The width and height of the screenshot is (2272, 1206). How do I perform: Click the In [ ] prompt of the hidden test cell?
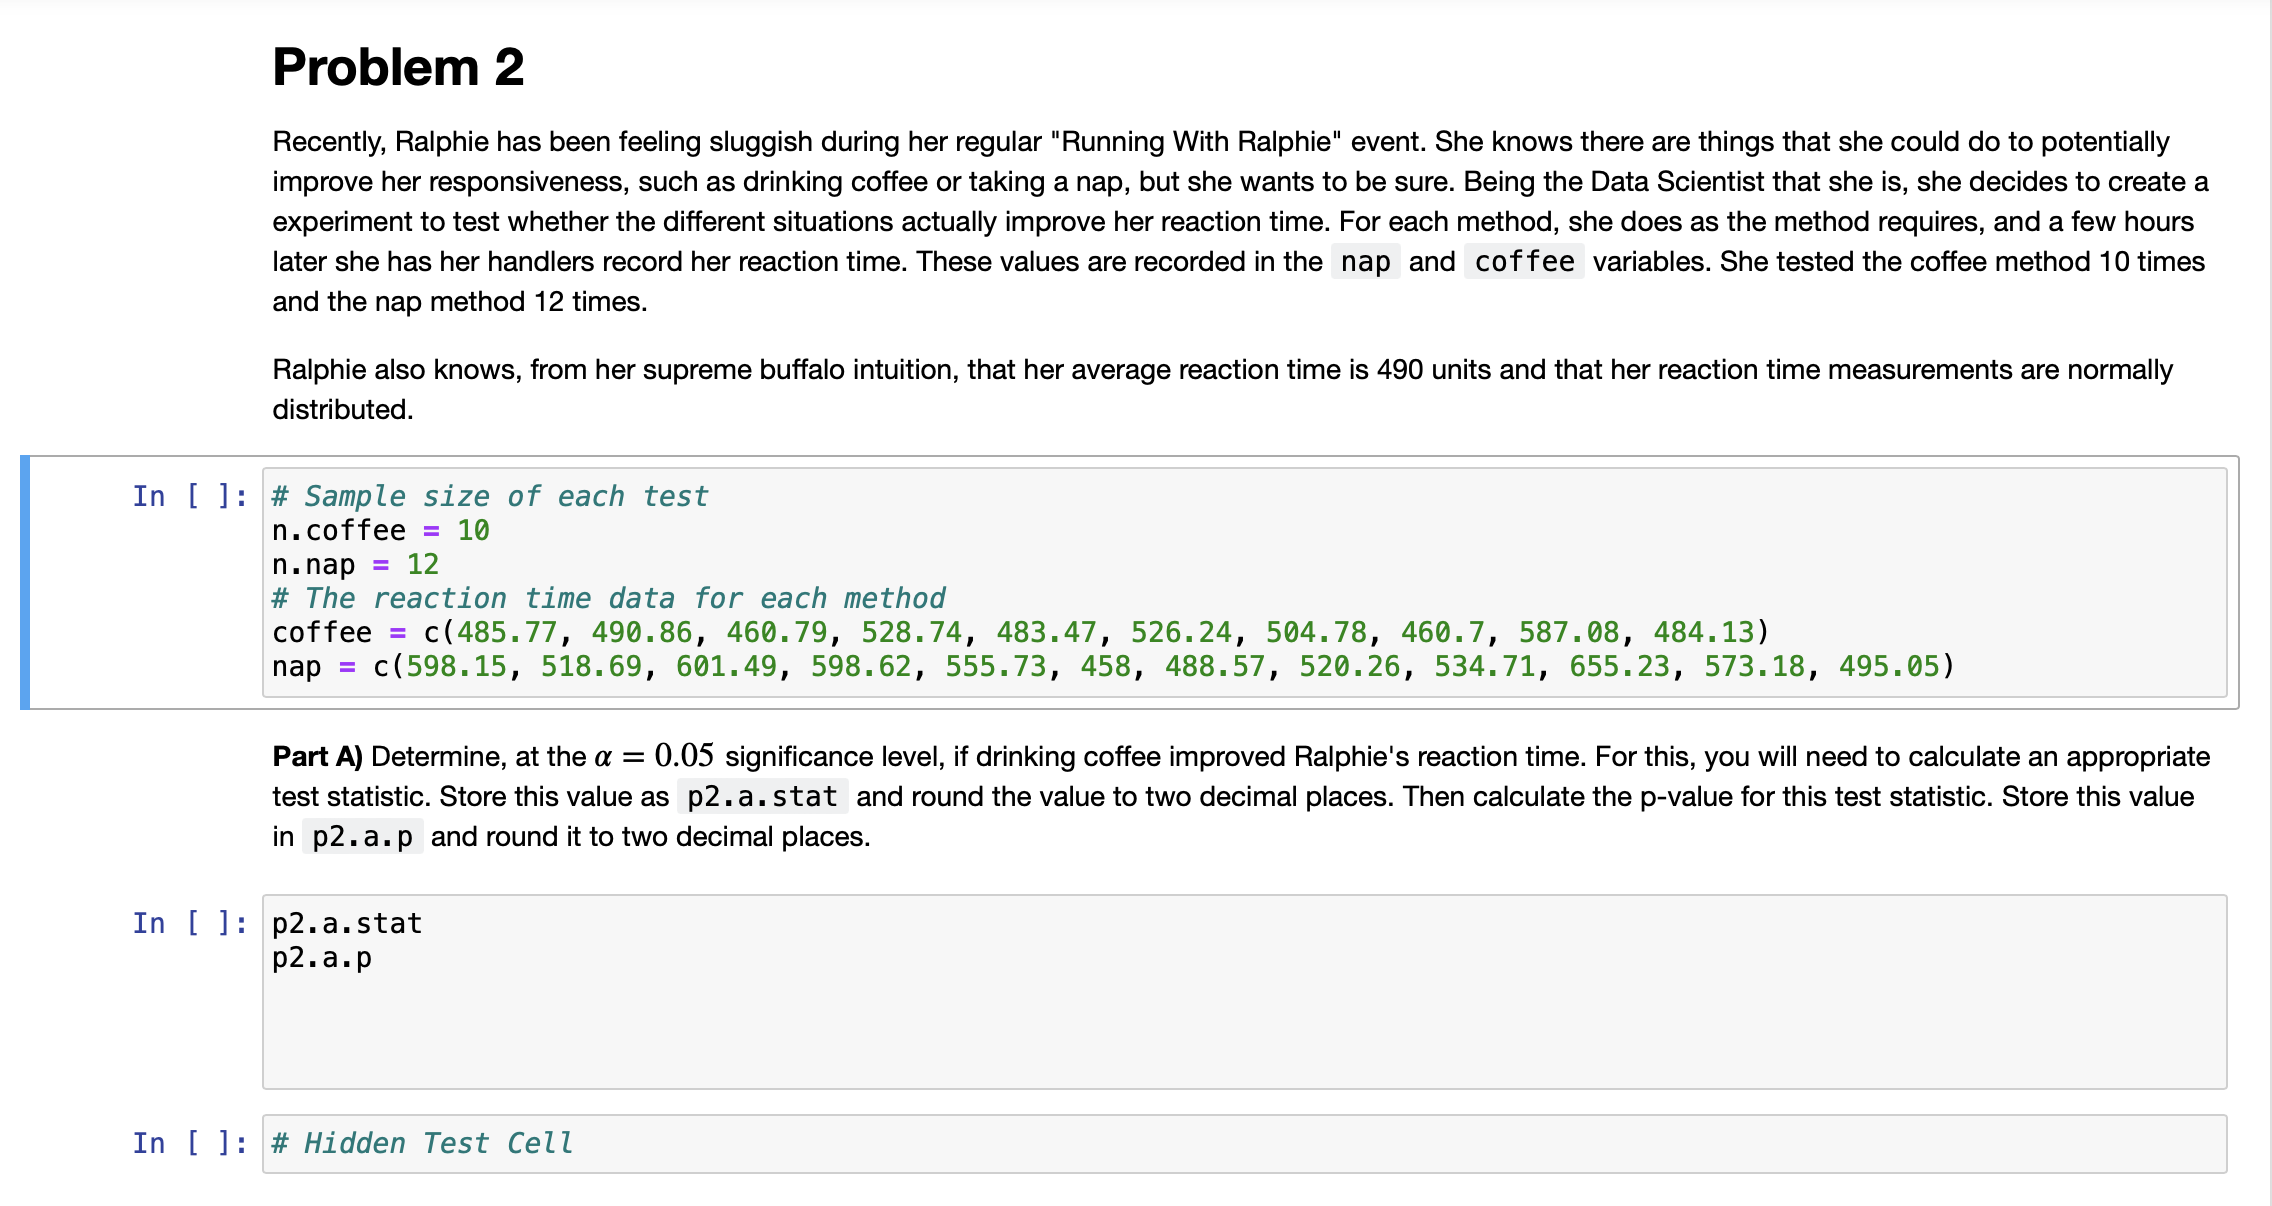coord(188,1142)
